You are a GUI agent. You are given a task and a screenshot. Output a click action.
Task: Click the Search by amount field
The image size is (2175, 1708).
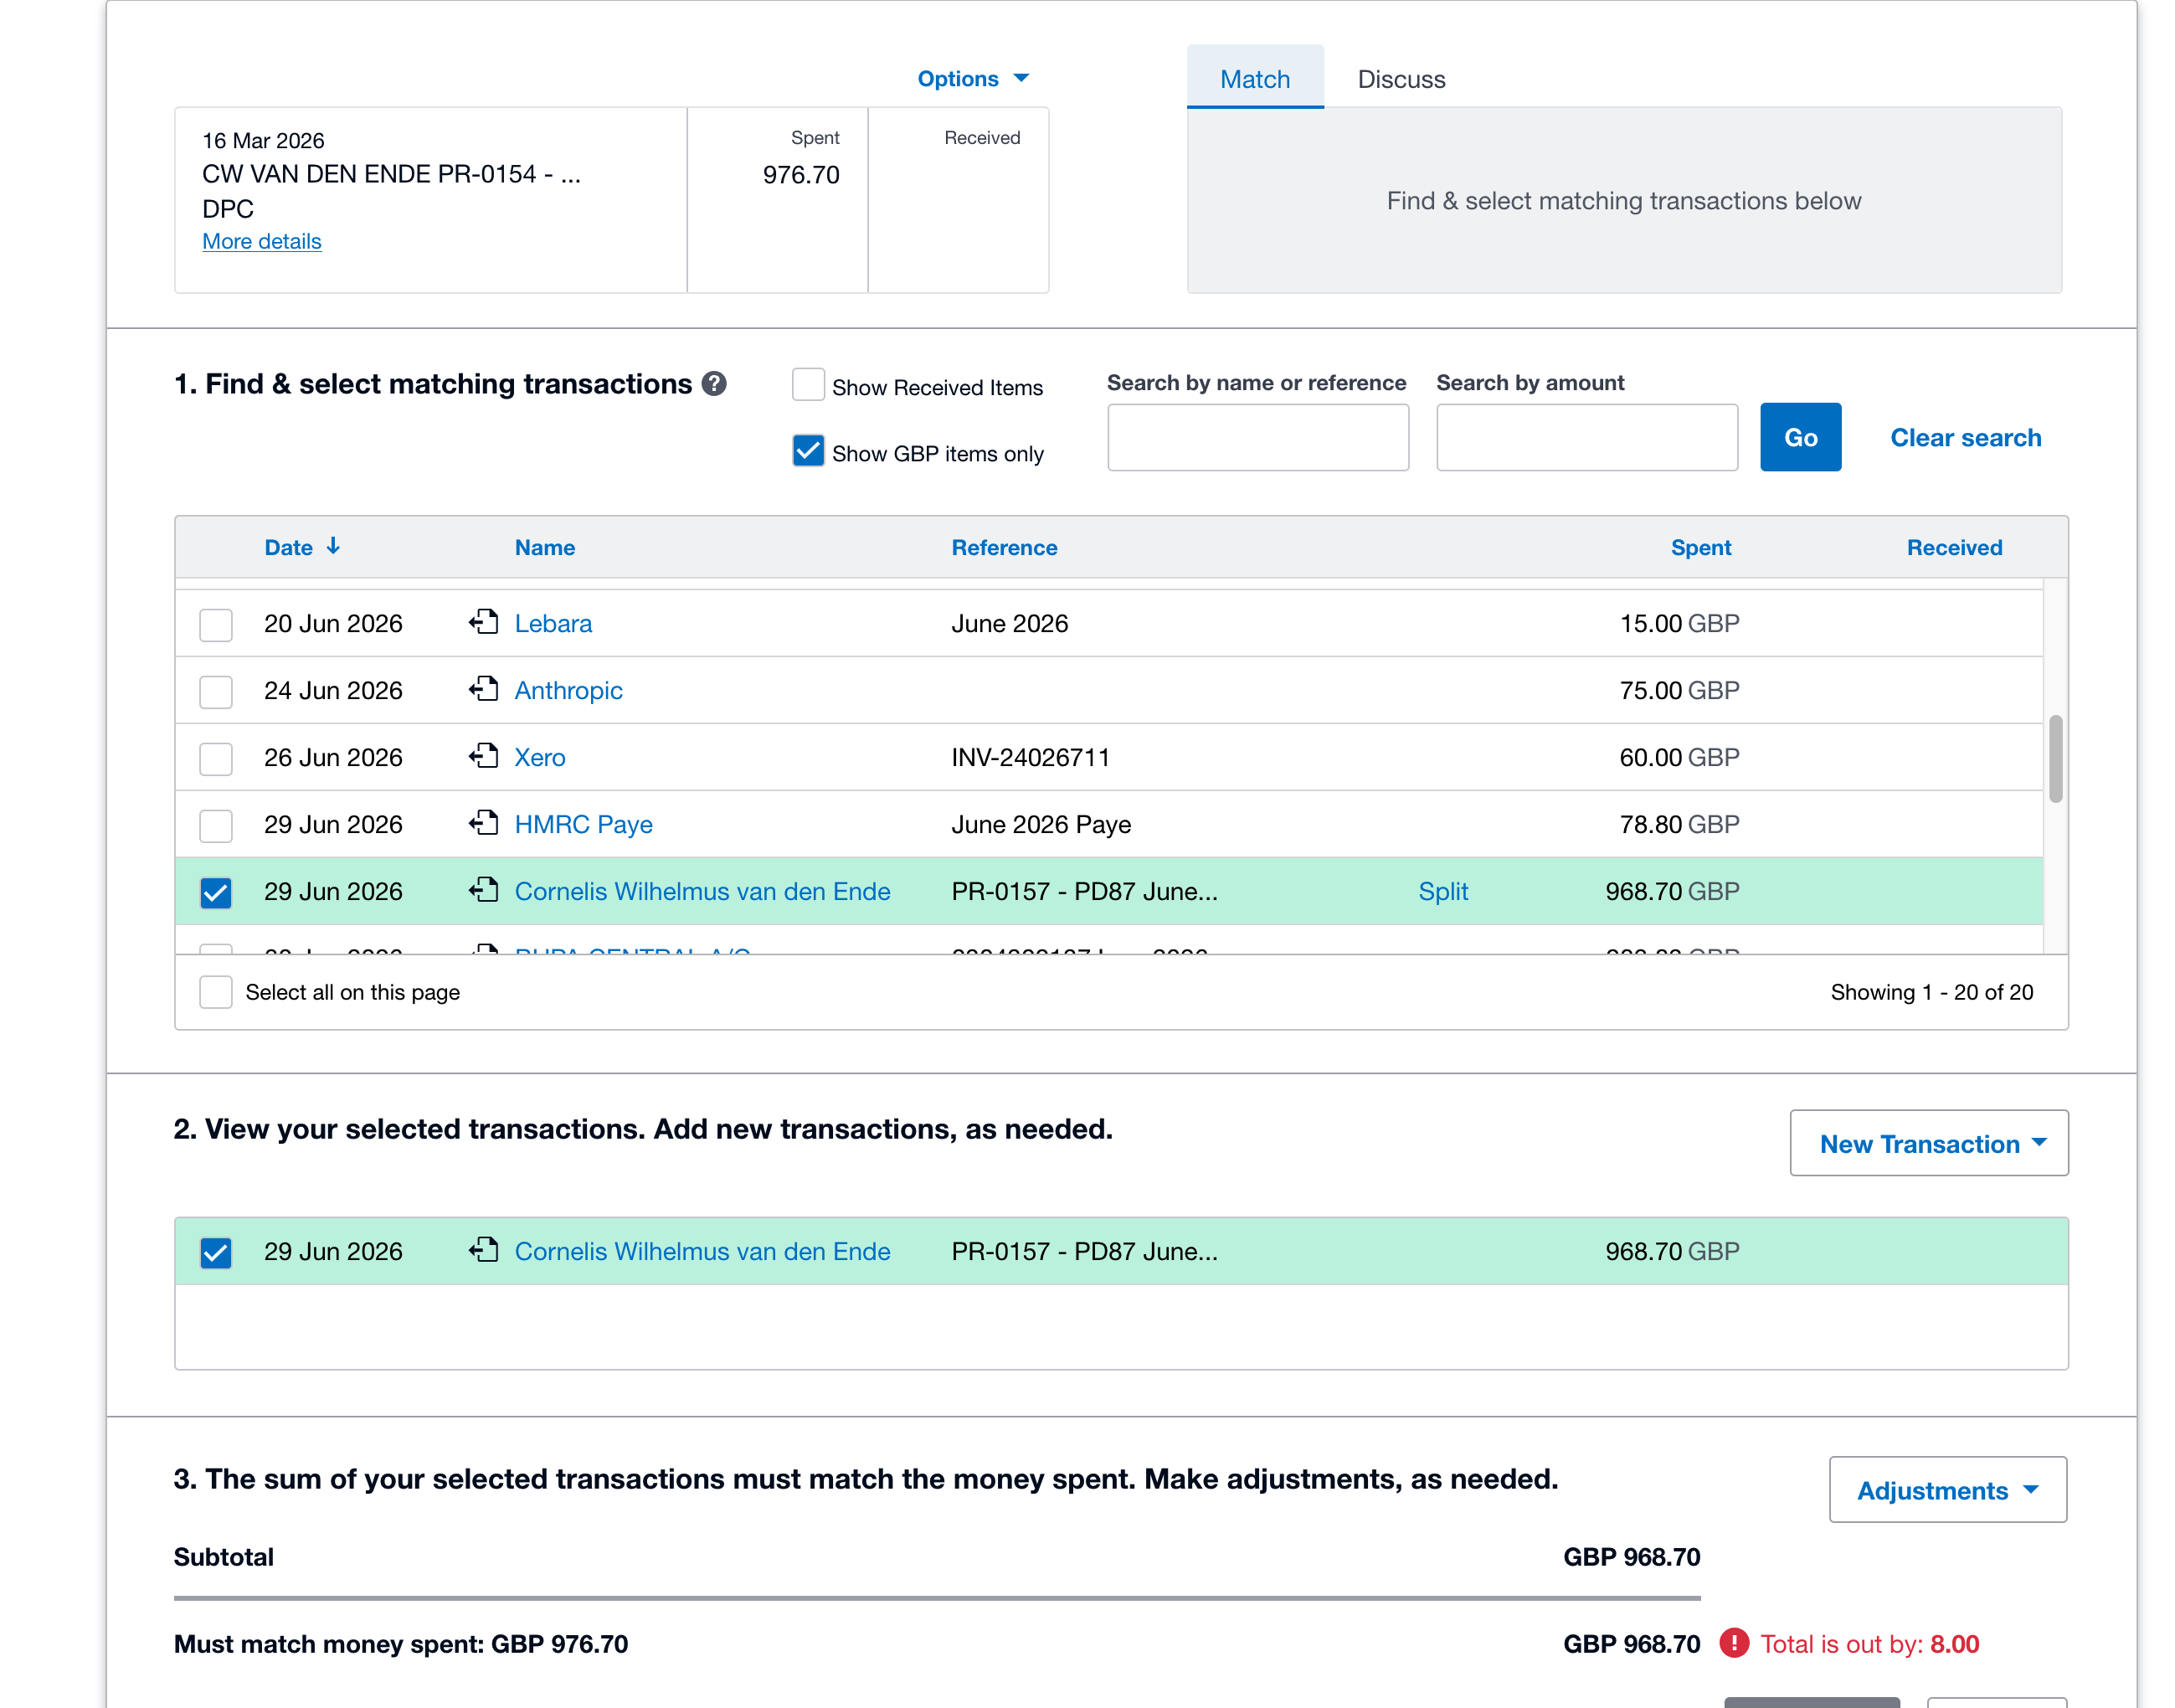point(1587,438)
